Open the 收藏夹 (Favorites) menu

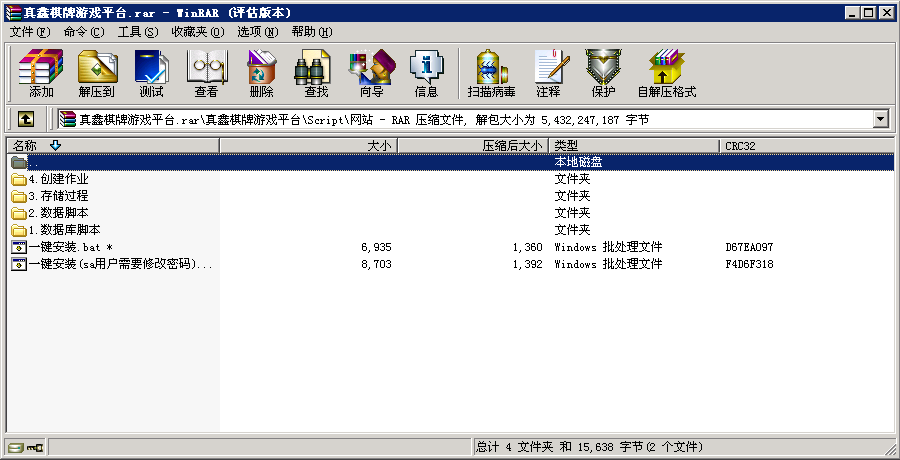195,32
